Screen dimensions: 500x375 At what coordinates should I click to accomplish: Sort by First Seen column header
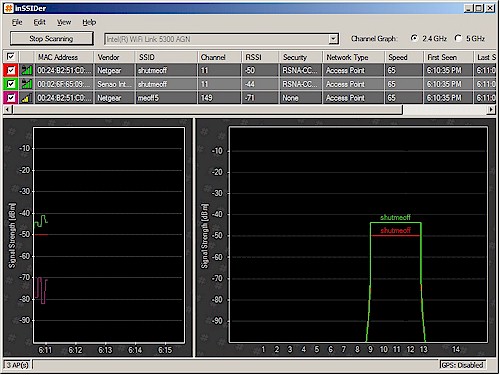tap(448, 57)
